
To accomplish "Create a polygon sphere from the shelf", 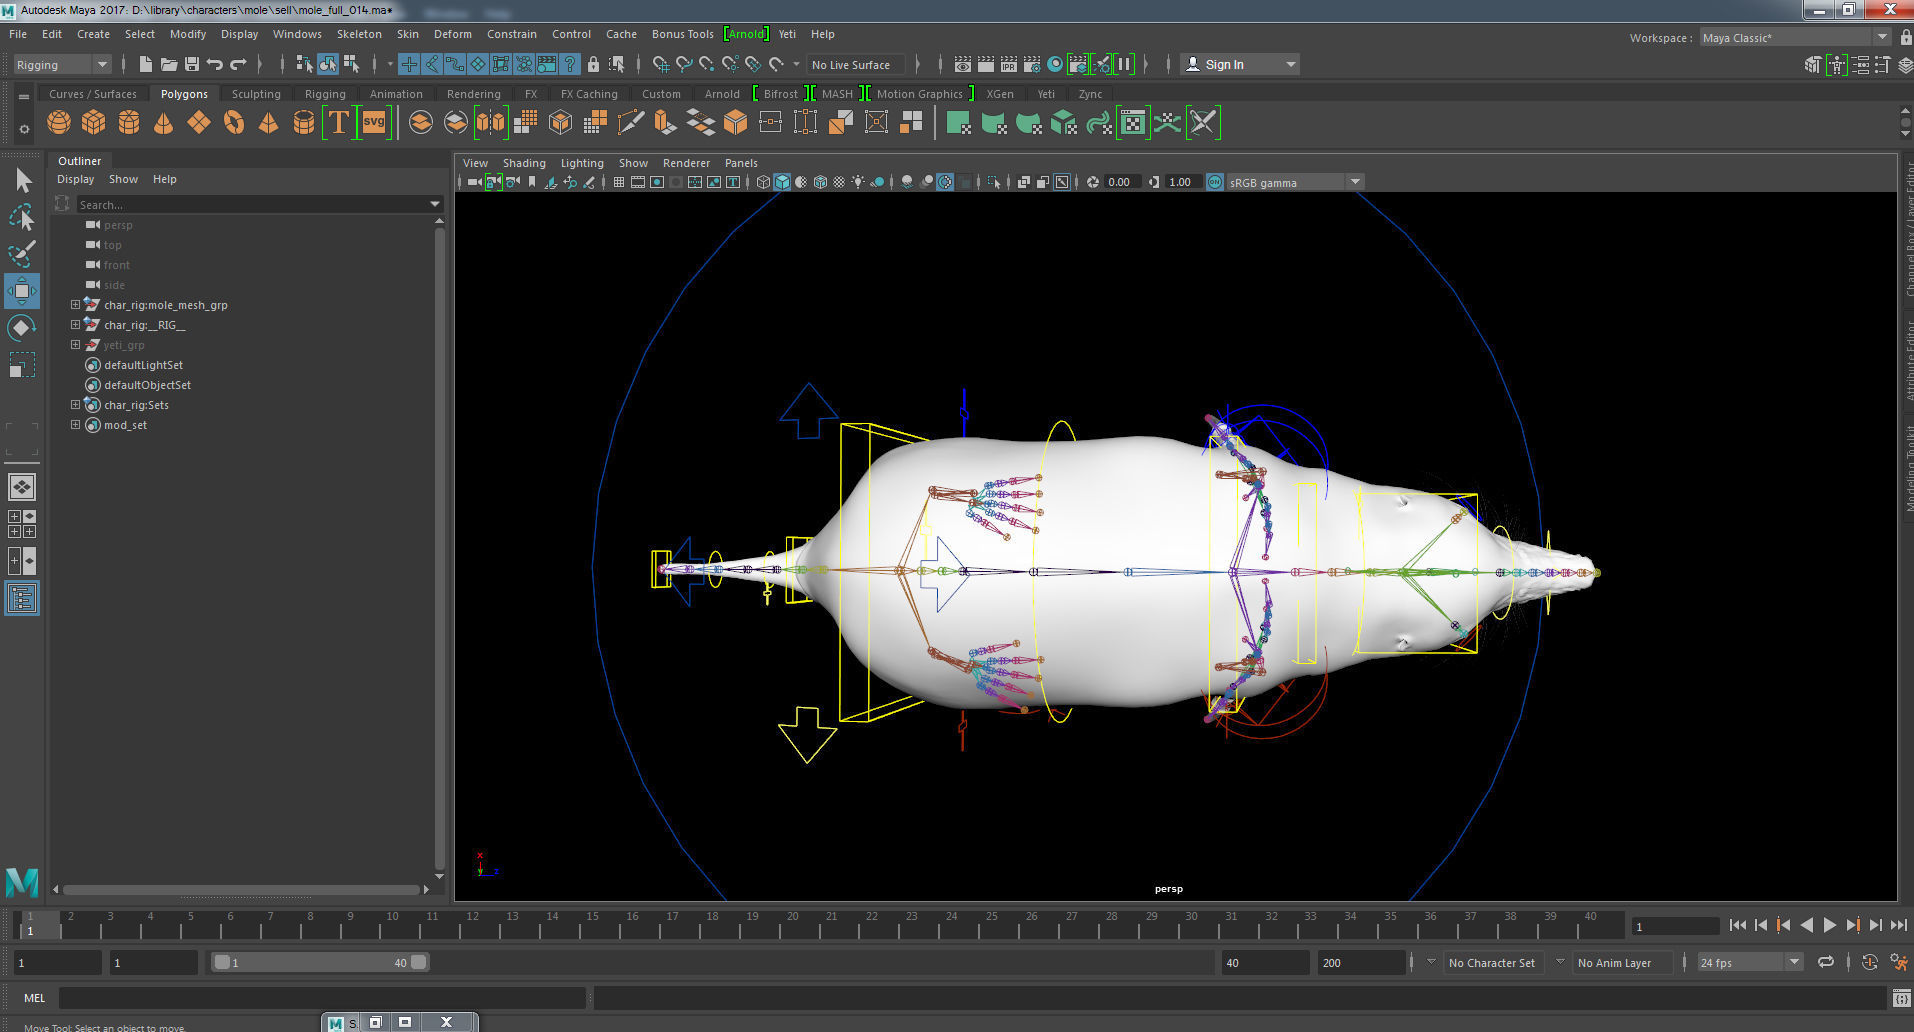I will click(x=59, y=123).
